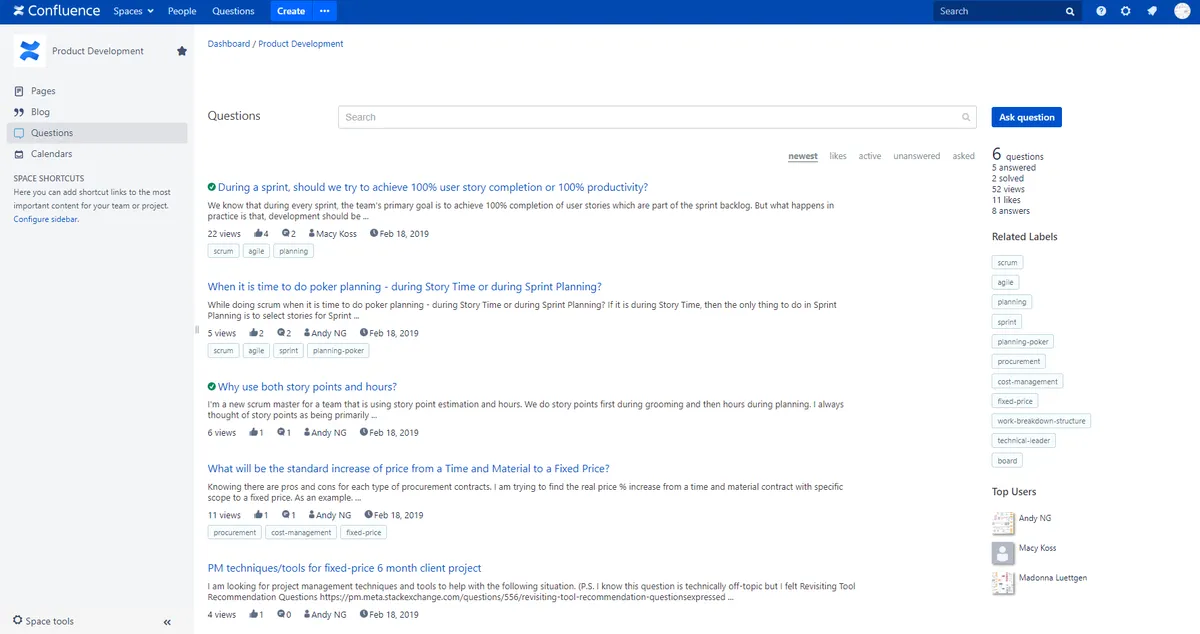This screenshot has height=634, width=1200.
Task: Sort questions by newest
Action: pos(802,156)
